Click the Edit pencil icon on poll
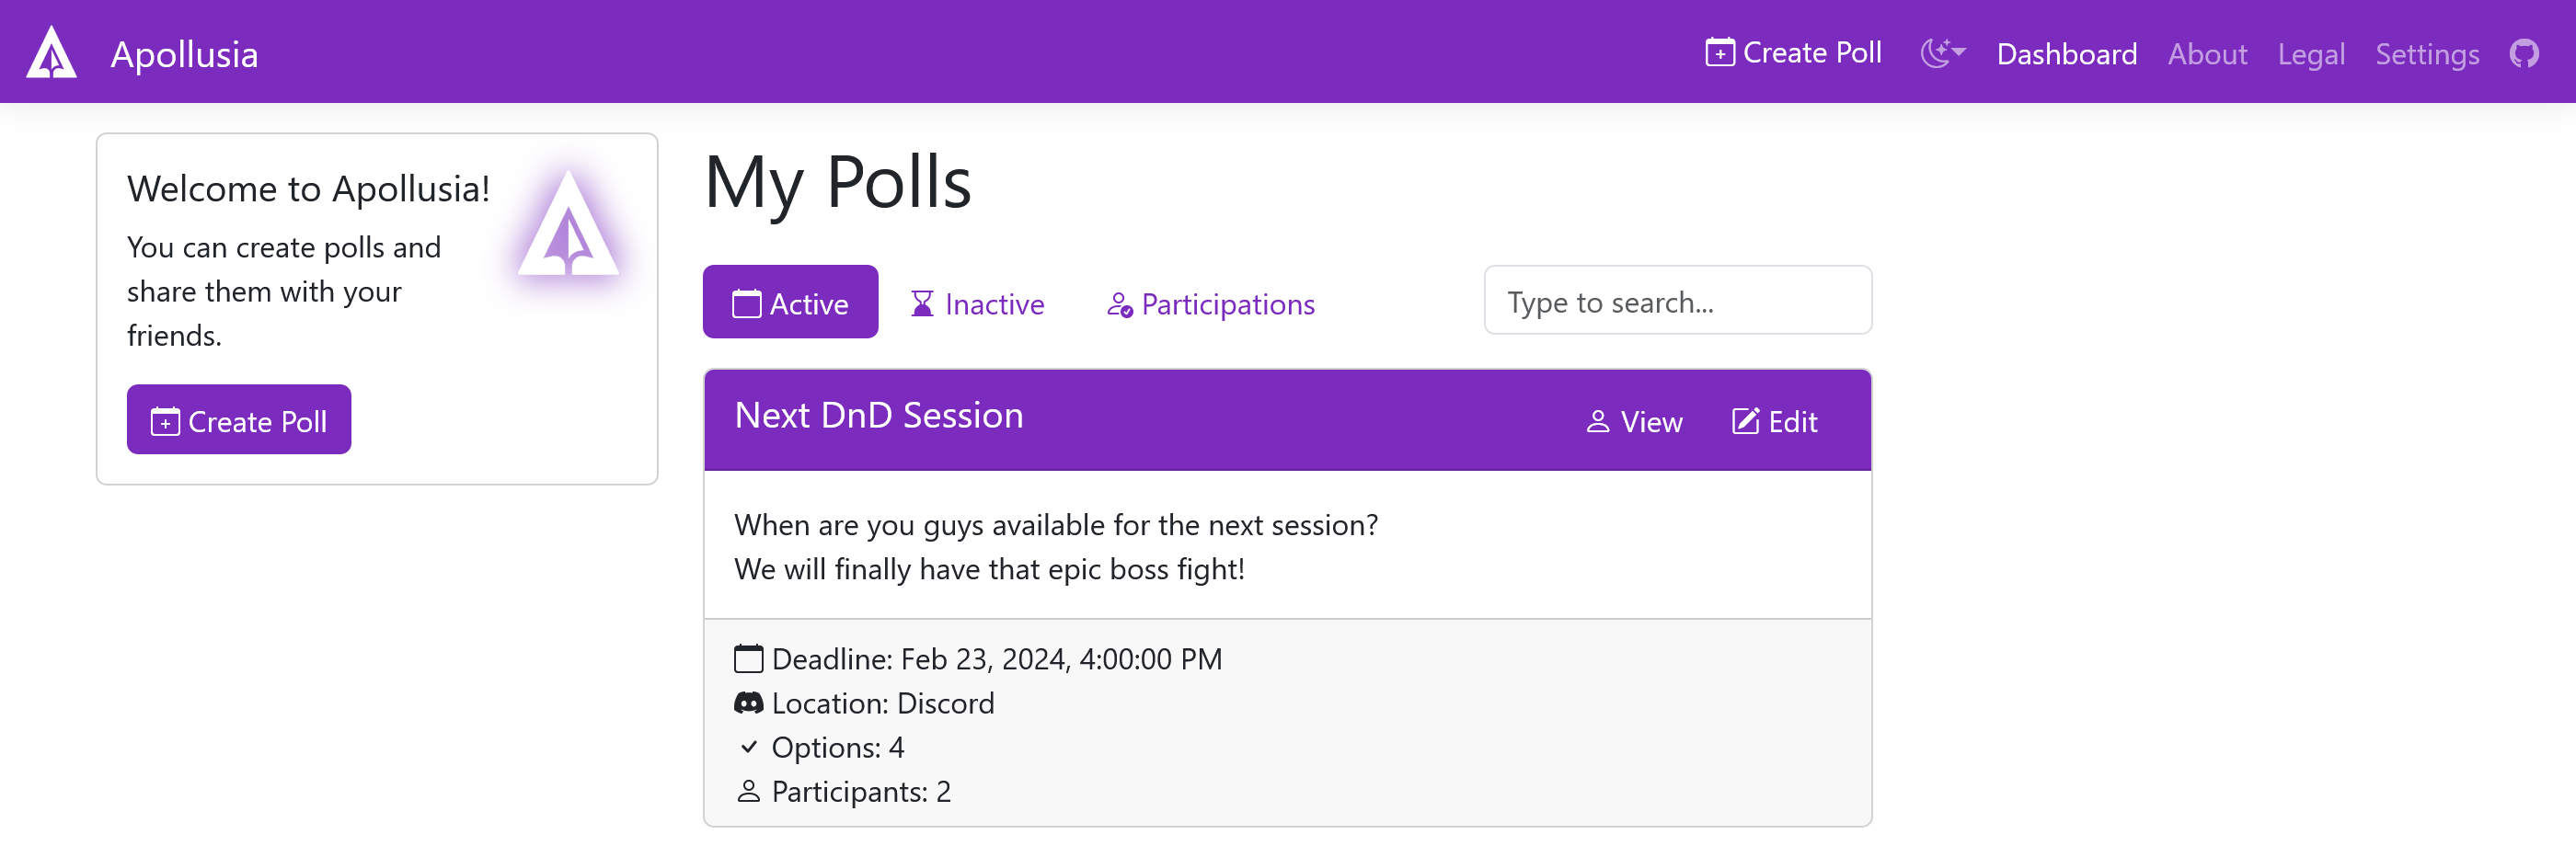This screenshot has height=857, width=2576. 1745,422
